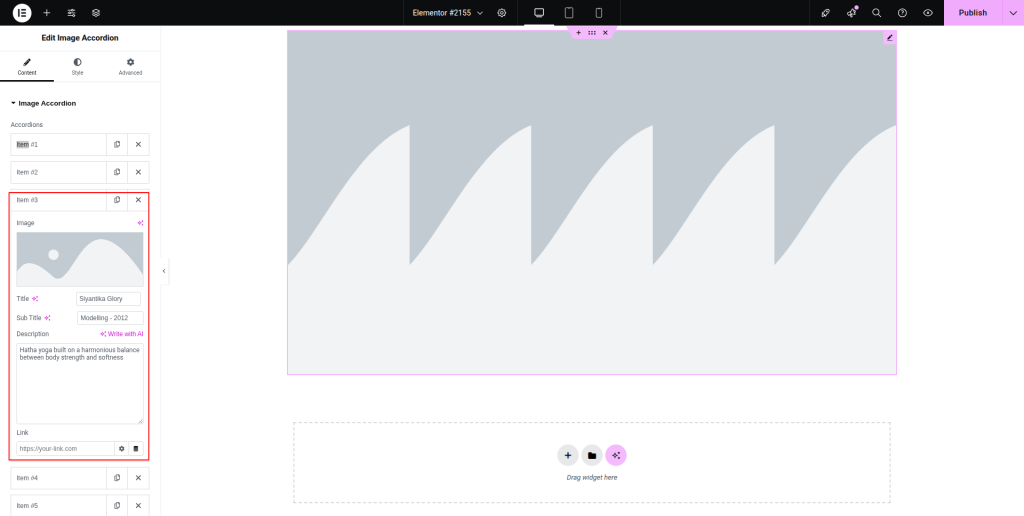Switch to Desktop device view
This screenshot has width=1024, height=516.
539,12
